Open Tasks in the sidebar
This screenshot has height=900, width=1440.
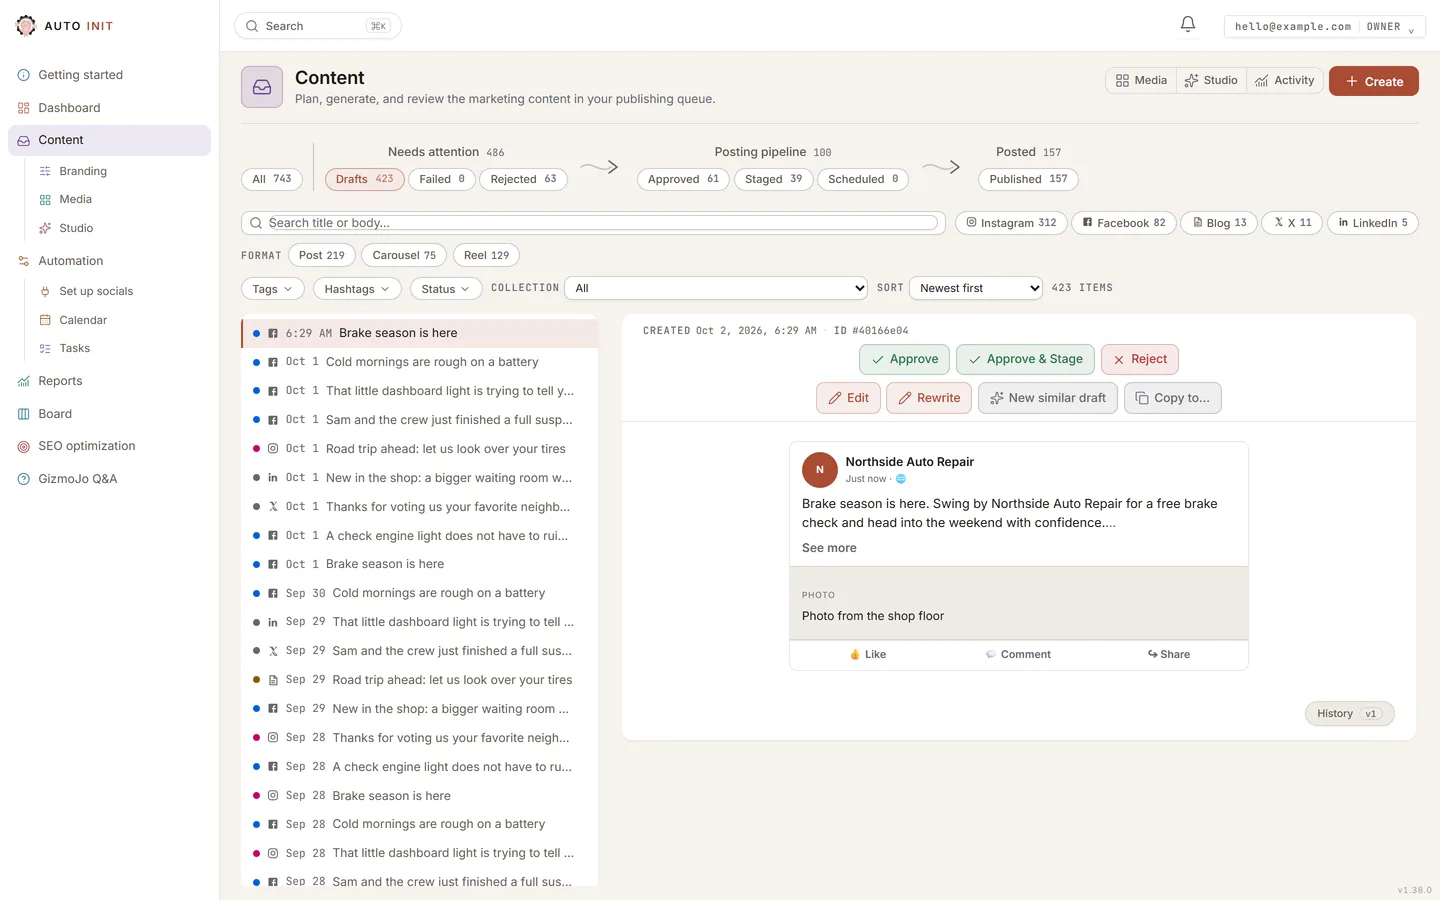click(x=75, y=348)
